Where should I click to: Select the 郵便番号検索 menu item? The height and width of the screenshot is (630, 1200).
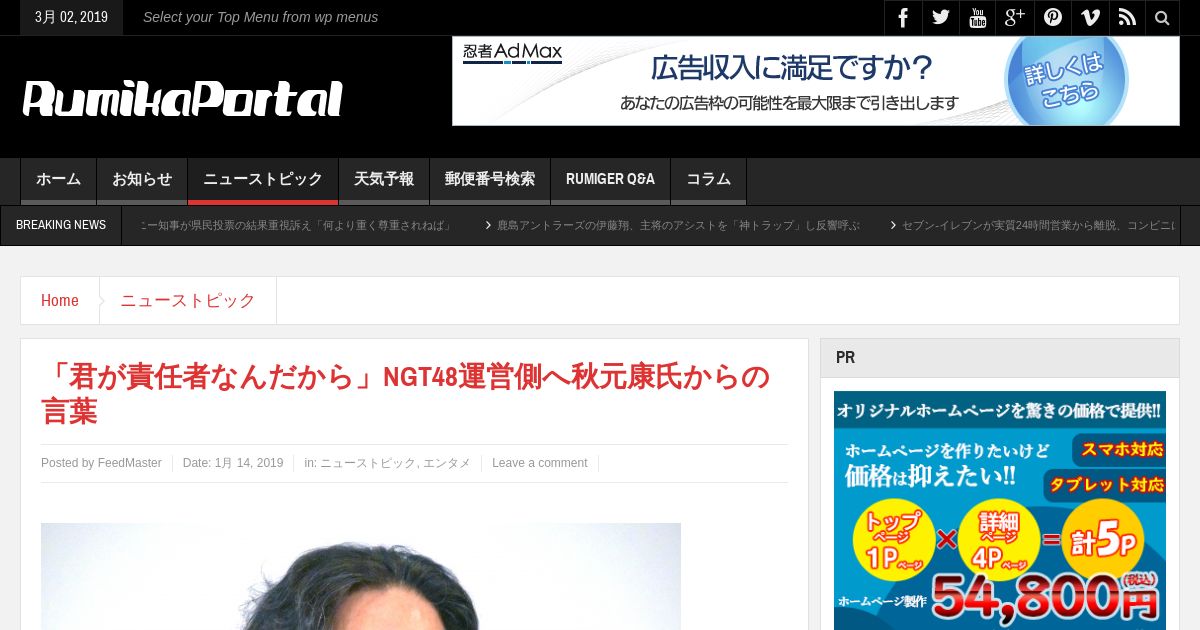(490, 180)
